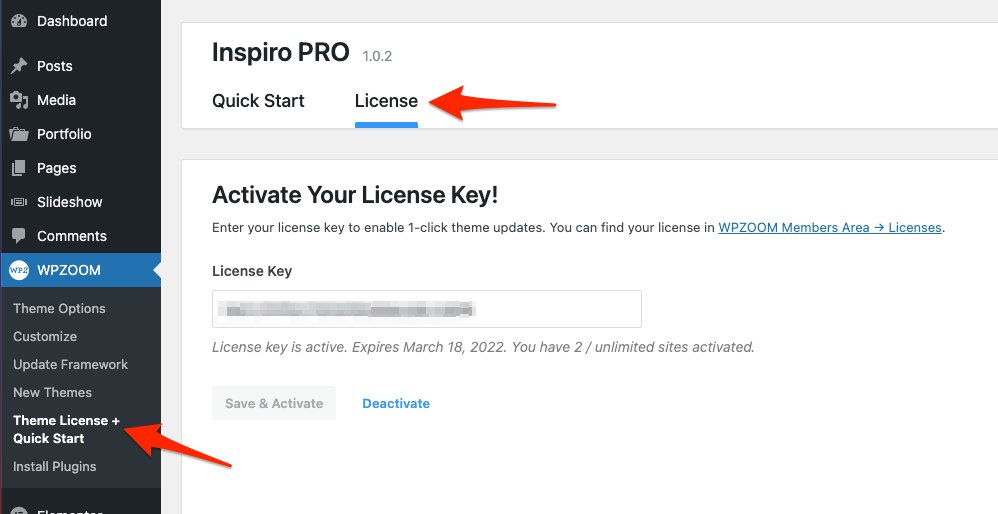Open WPZOOM Members Area Licenses link
The image size is (998, 514).
click(830, 228)
